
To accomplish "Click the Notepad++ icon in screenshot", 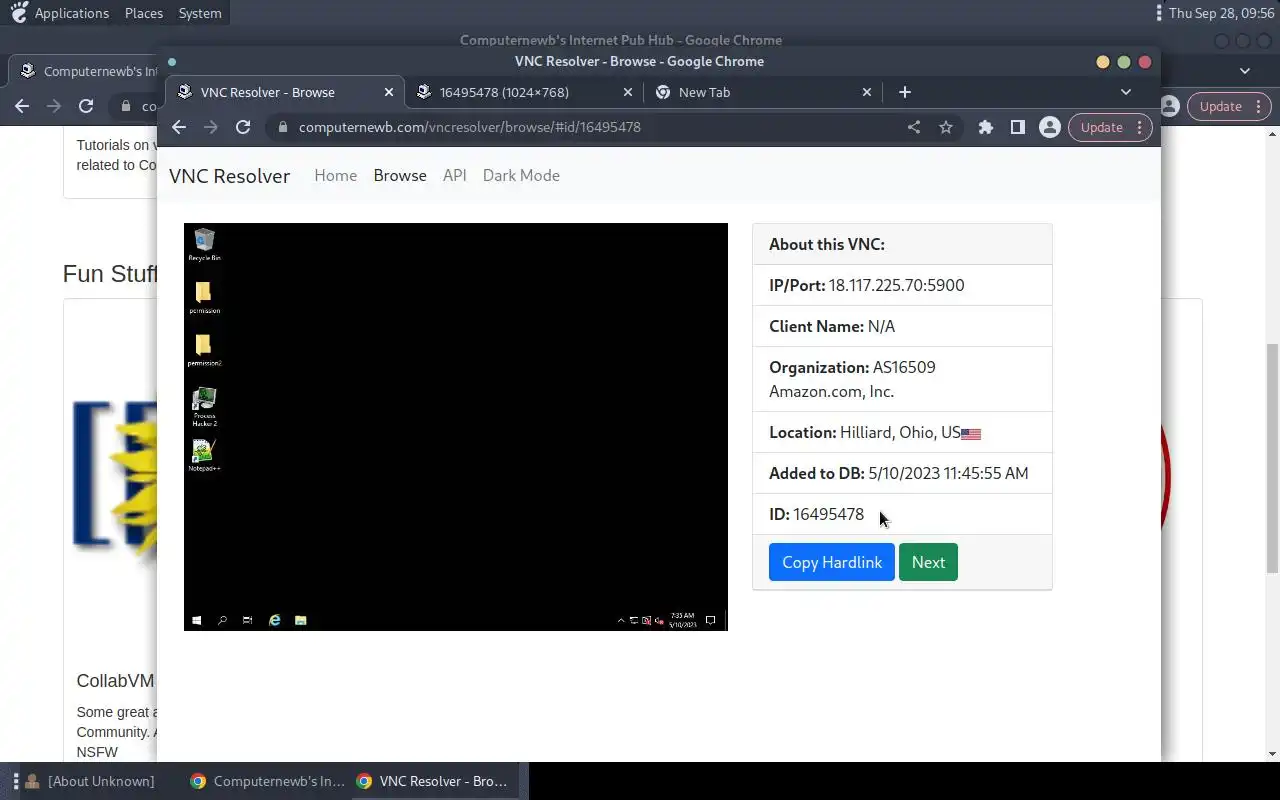I will (x=204, y=456).
